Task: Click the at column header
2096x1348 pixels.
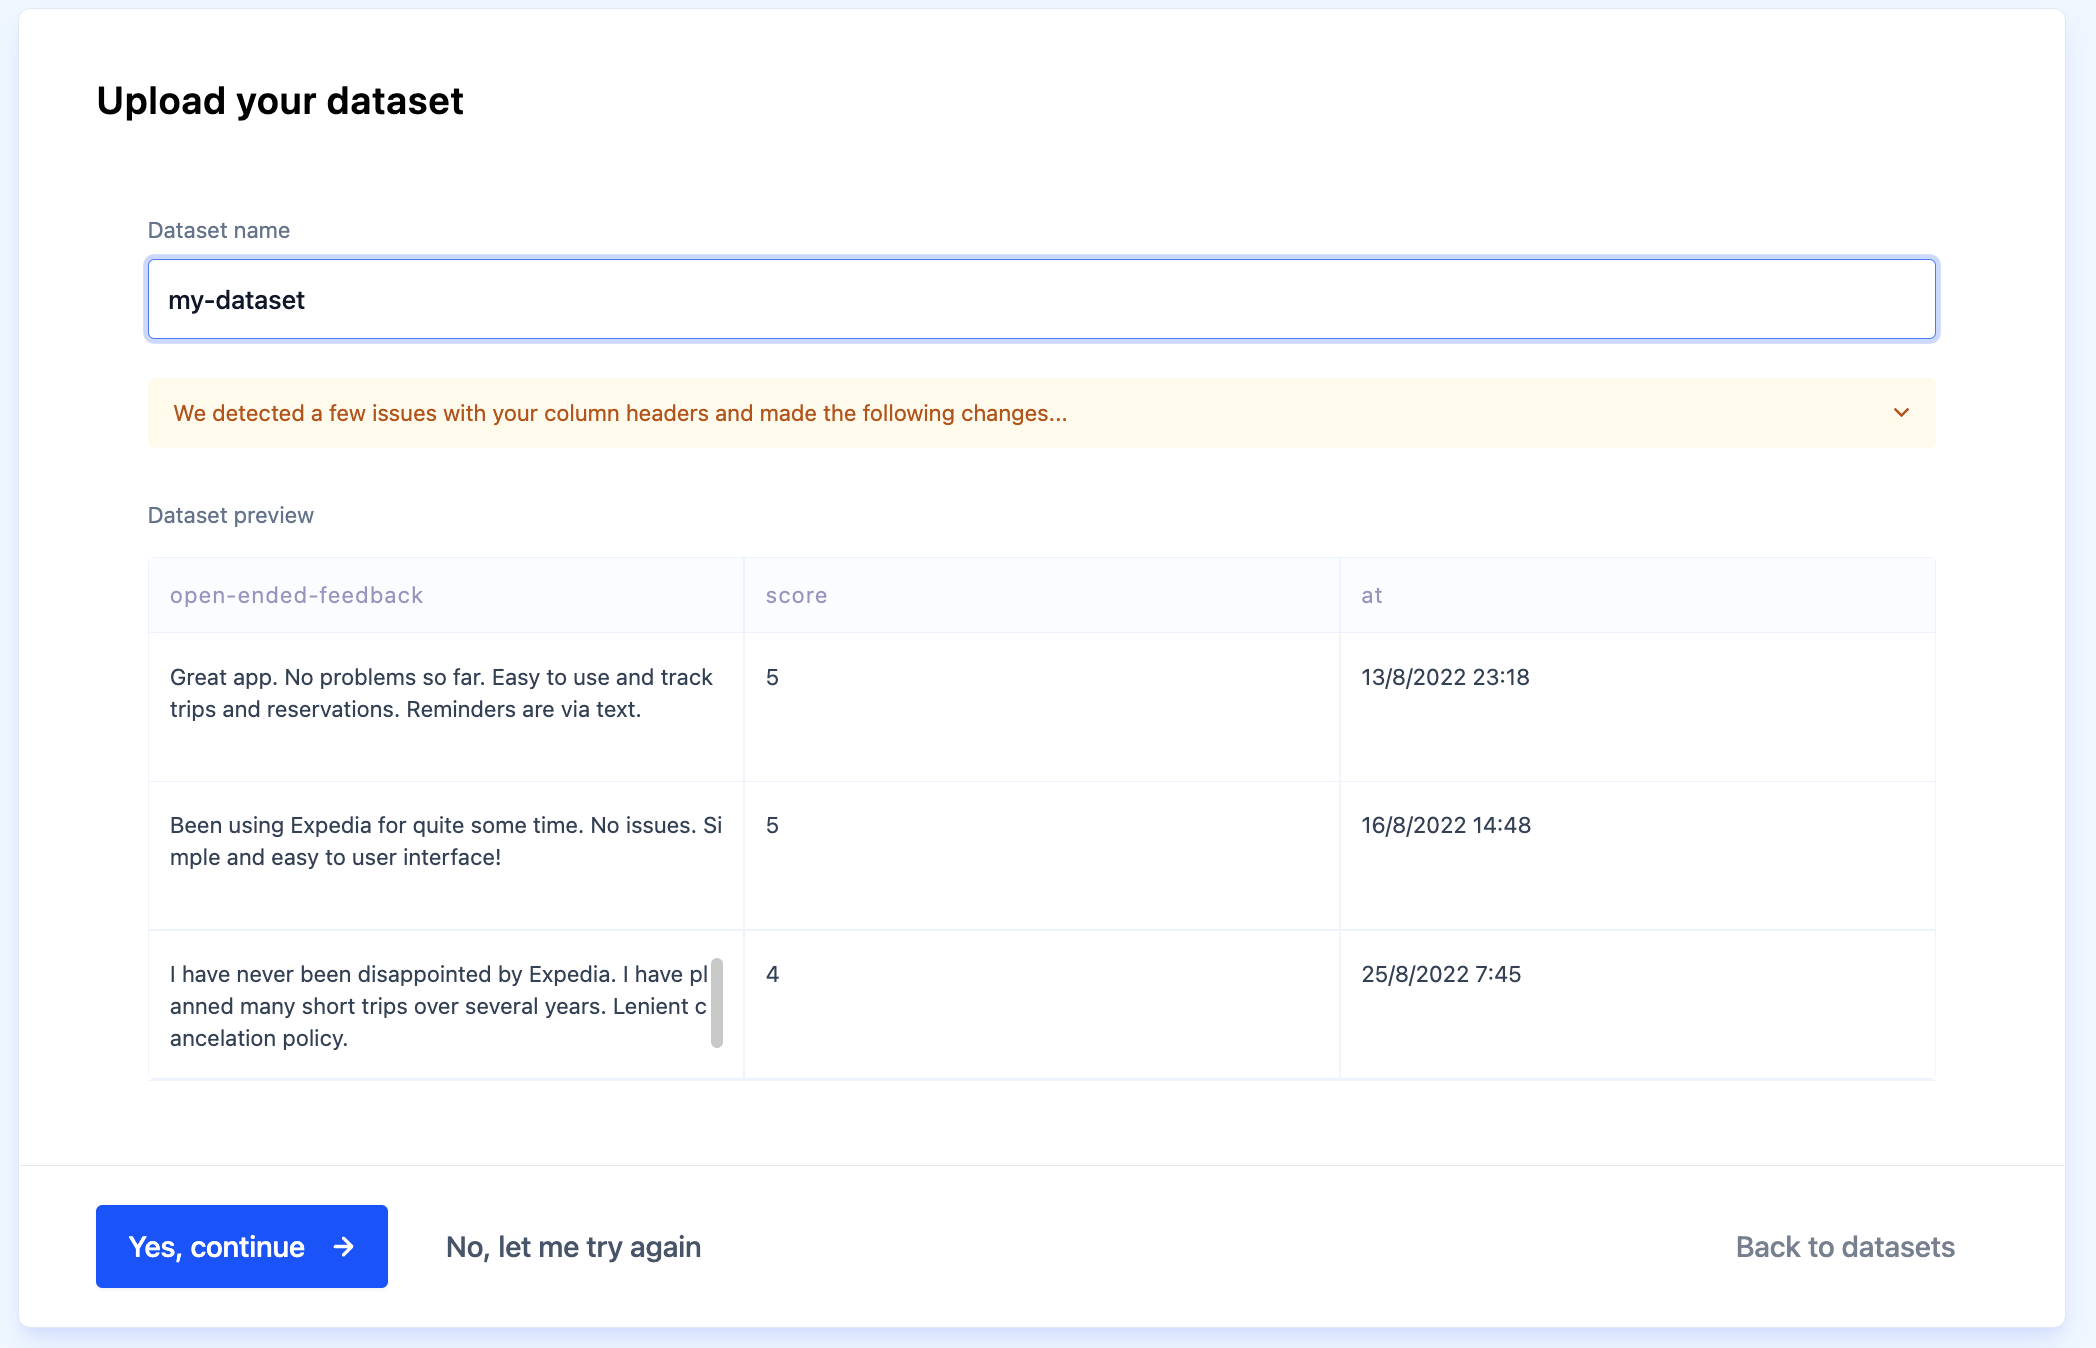Action: [x=1371, y=595]
